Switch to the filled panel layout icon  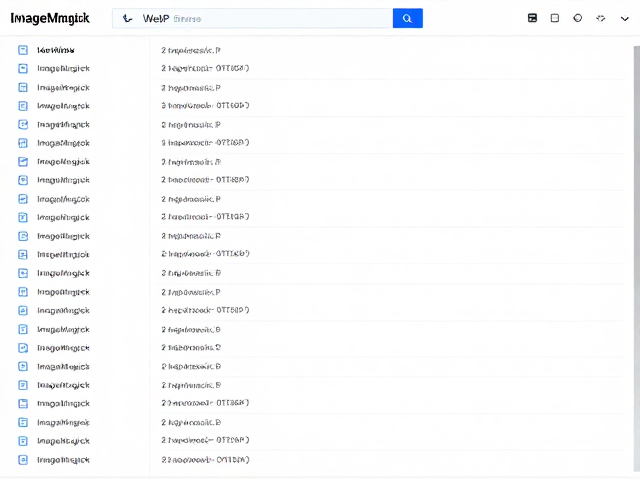click(532, 18)
